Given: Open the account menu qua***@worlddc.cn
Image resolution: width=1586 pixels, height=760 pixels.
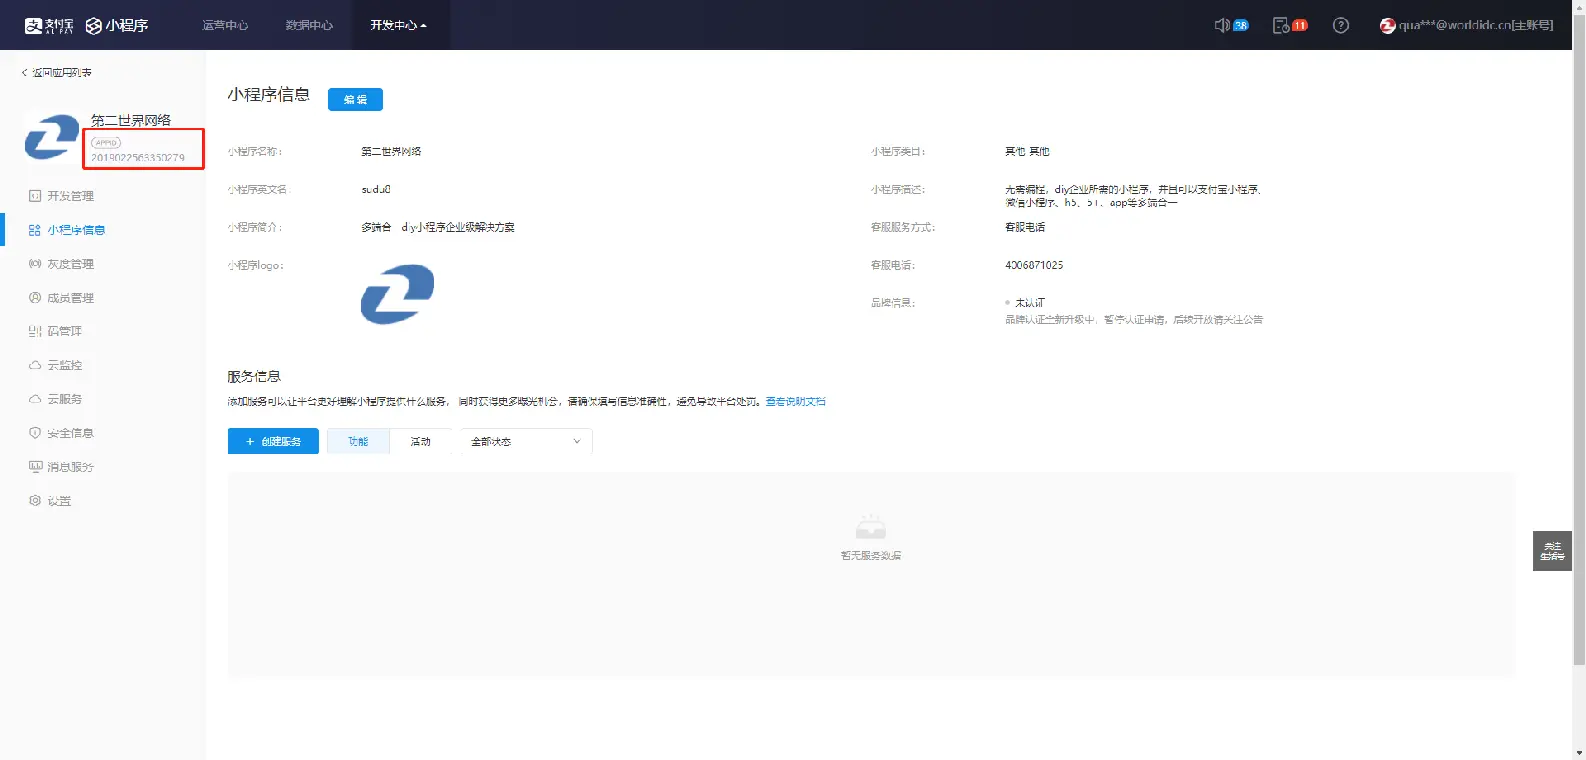Looking at the screenshot, I should [x=1468, y=25].
